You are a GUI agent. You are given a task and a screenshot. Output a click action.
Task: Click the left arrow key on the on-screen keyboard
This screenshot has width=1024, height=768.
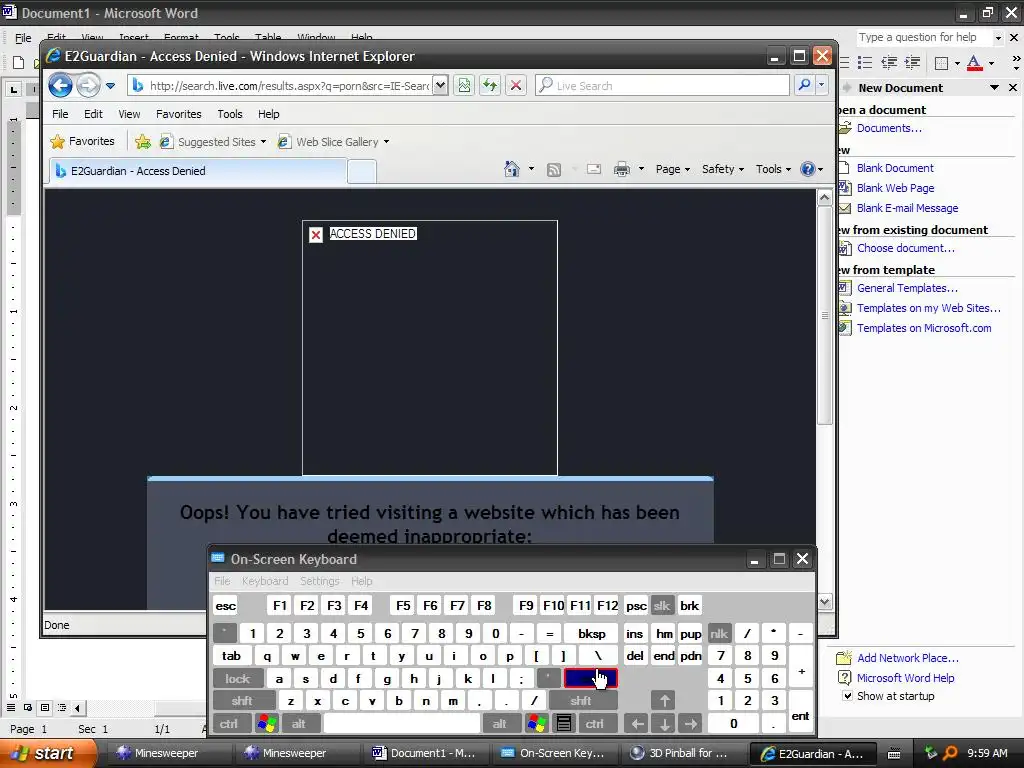pos(637,723)
